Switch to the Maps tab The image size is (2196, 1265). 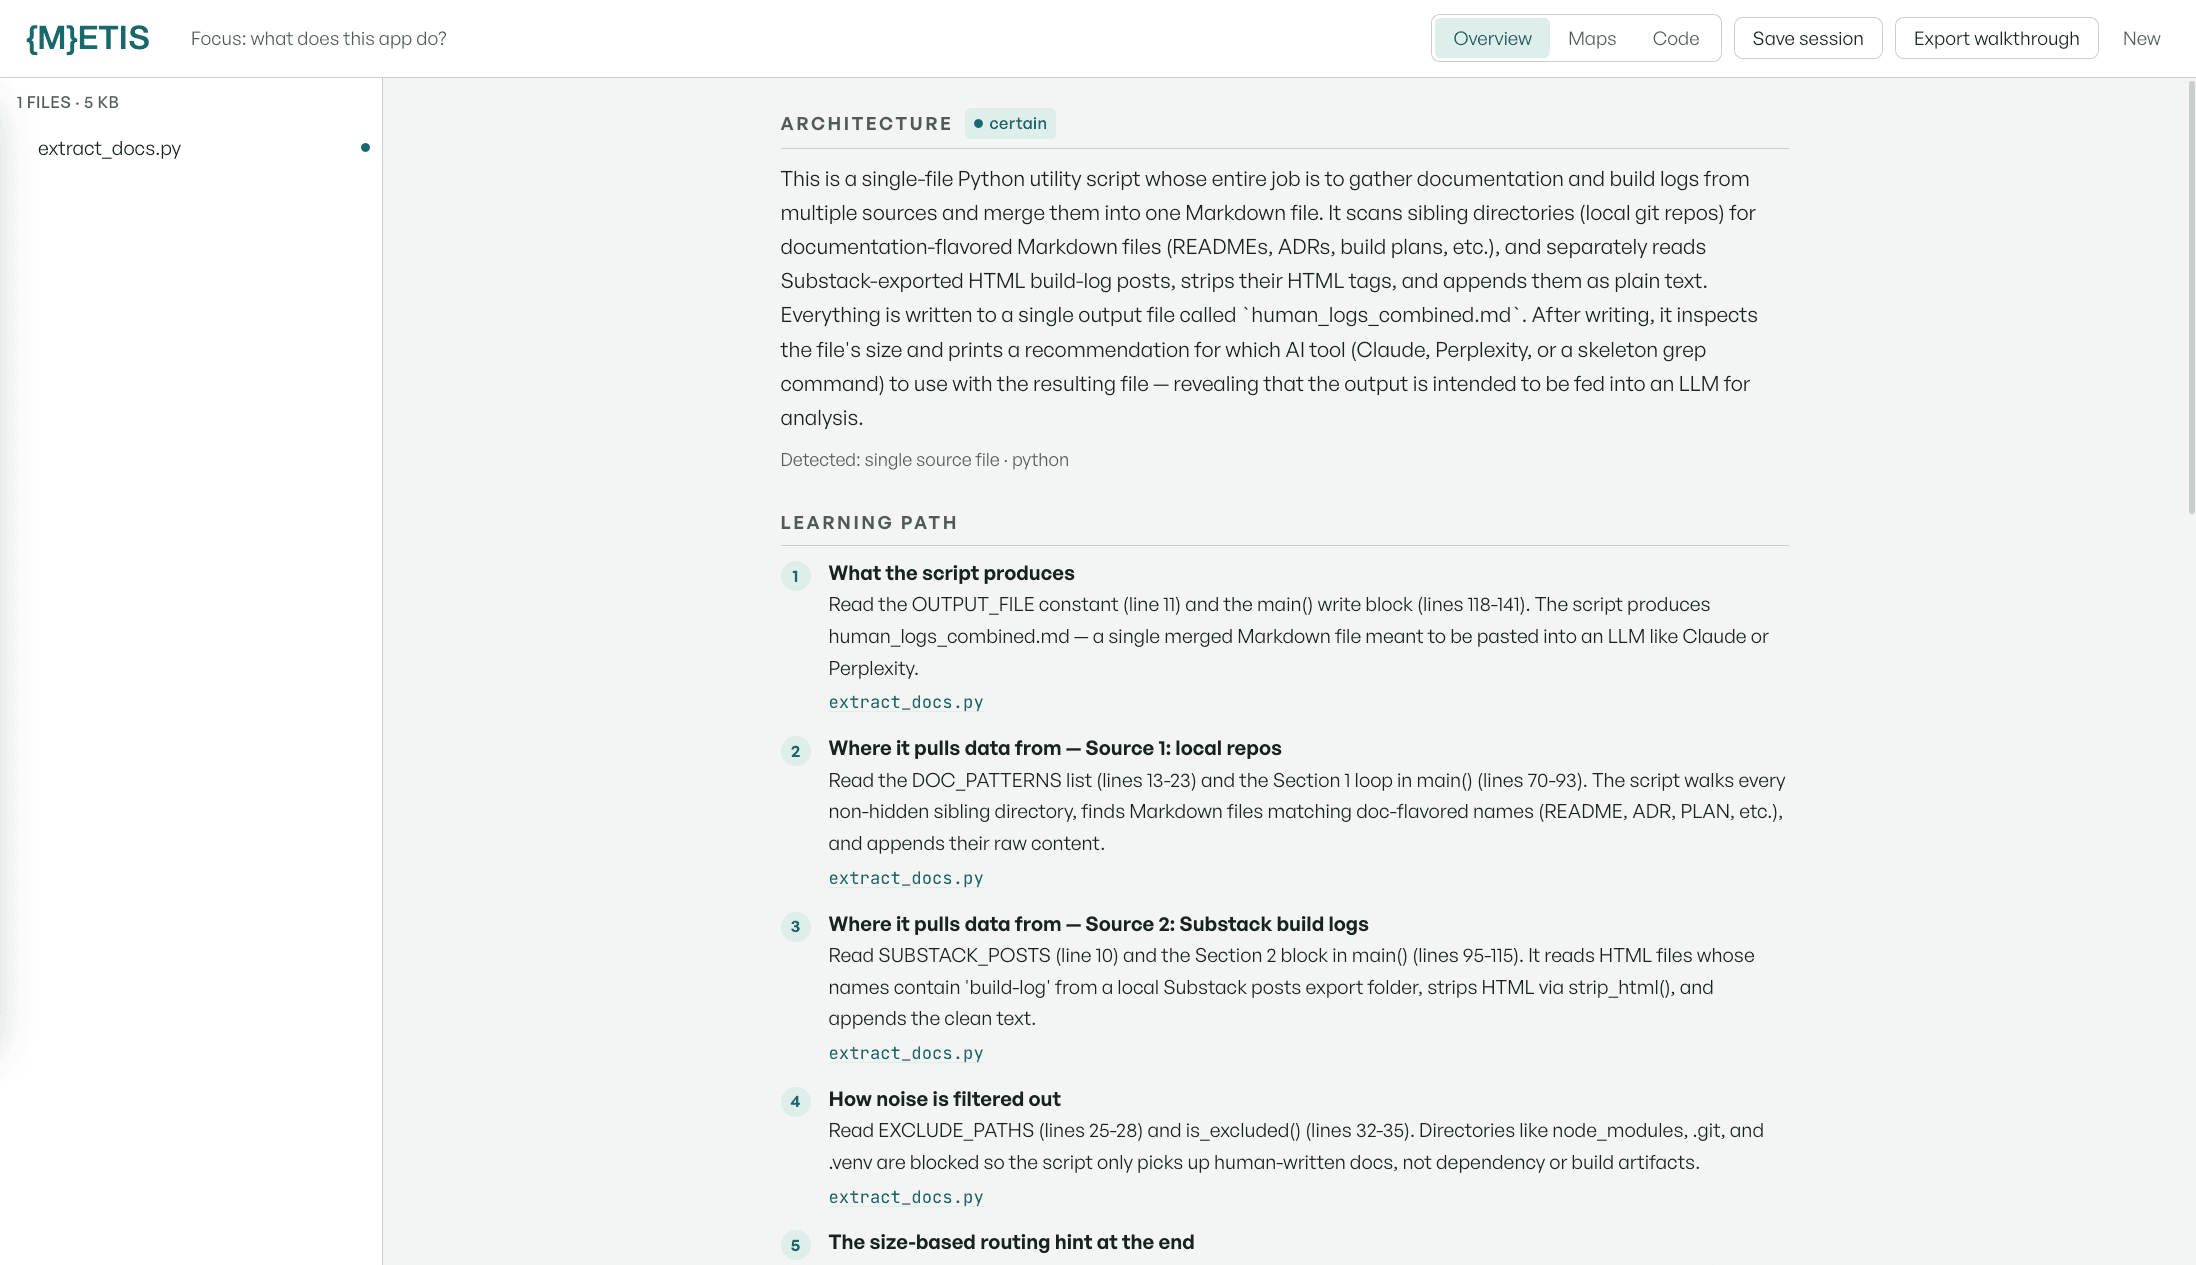pos(1592,38)
